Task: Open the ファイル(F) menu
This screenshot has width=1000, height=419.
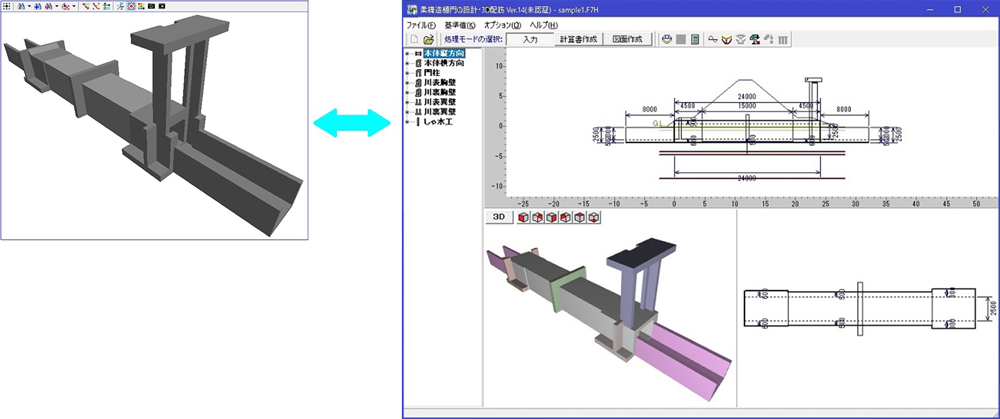Action: 421,26
